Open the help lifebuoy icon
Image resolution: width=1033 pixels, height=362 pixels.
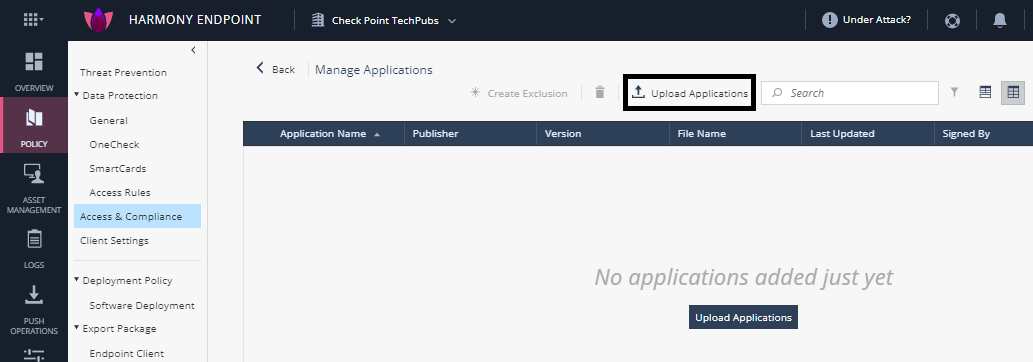point(952,20)
